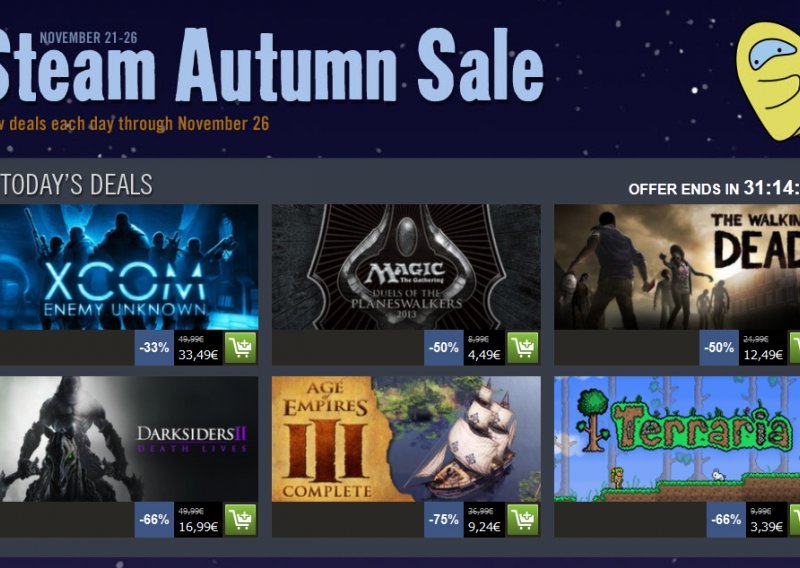Open the XCOM Enemy Unknown banner

click(129, 267)
